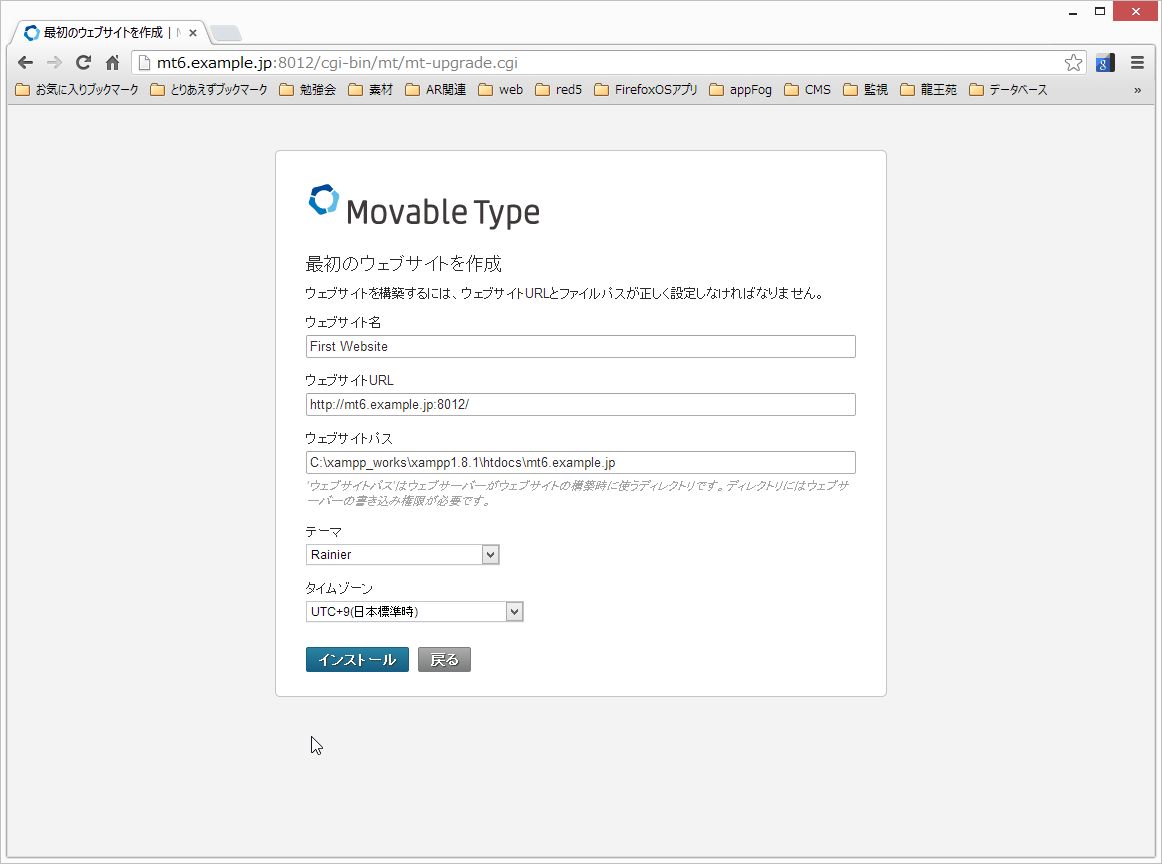This screenshot has height=864, width=1162.
Task: Open the red5 bookmark folder
Action: tap(559, 90)
